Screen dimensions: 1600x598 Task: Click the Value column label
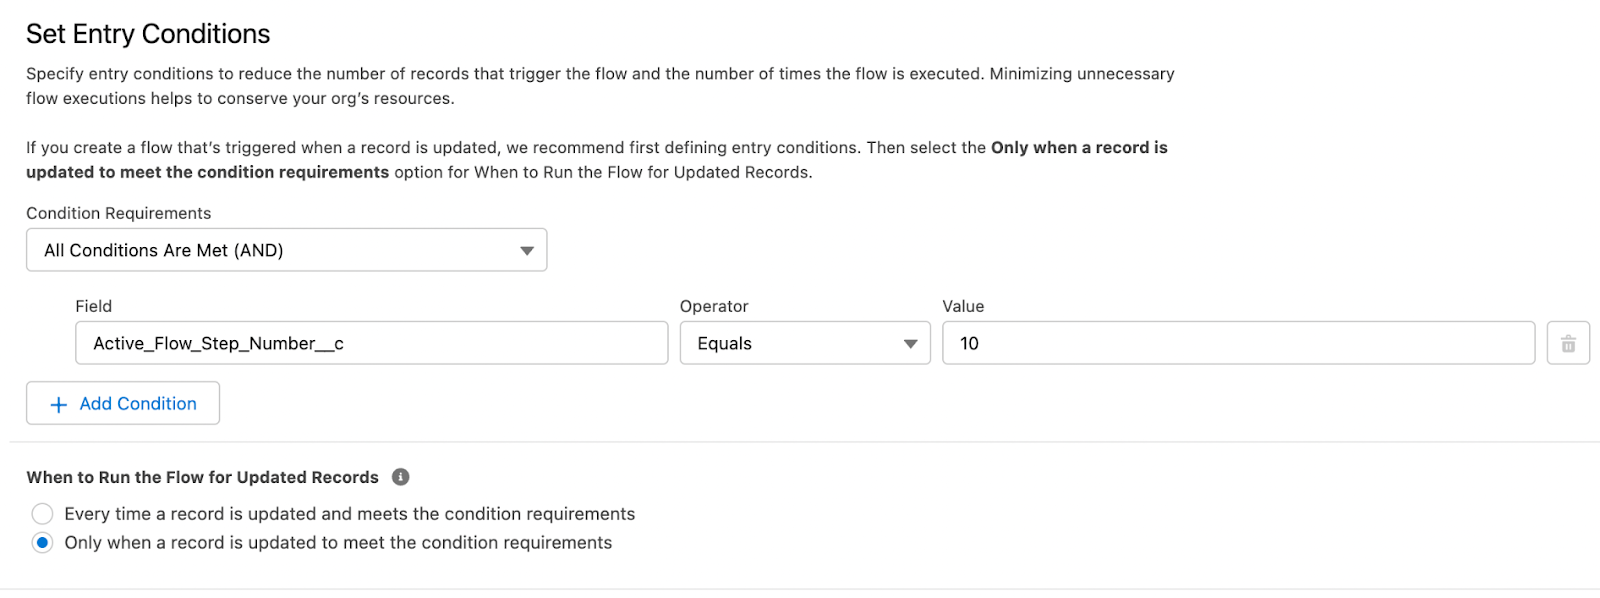pyautogui.click(x=963, y=306)
